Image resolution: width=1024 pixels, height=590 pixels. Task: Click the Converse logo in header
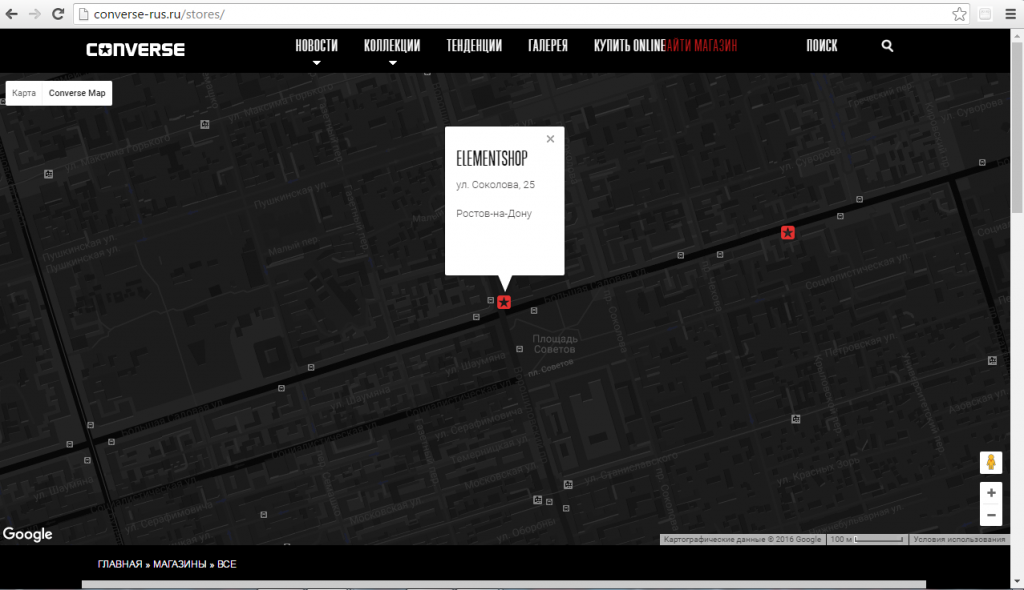tap(135, 48)
